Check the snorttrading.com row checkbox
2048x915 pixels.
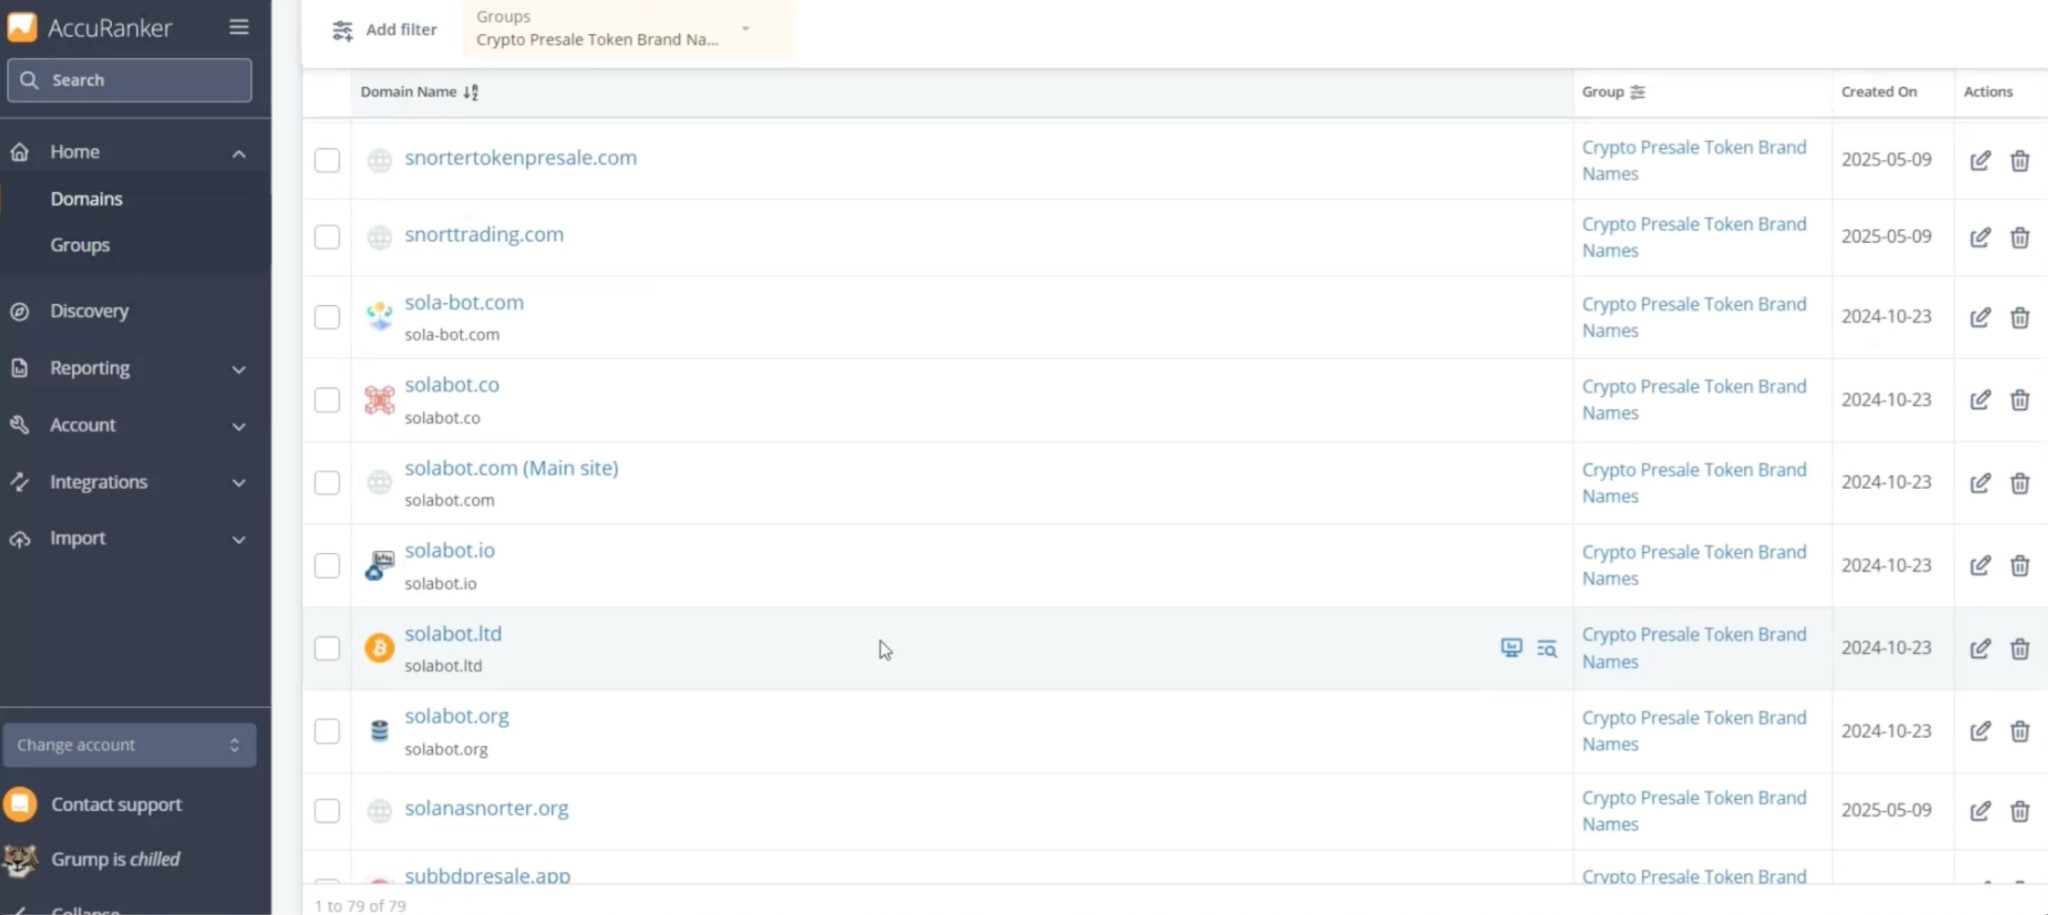pos(327,237)
